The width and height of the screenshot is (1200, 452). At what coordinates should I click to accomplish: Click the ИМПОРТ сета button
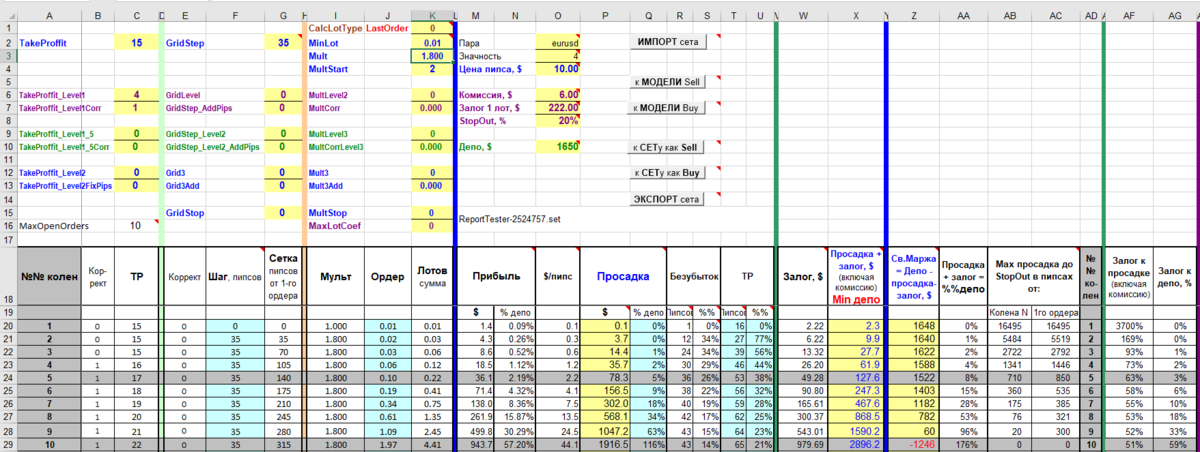[x=669, y=42]
